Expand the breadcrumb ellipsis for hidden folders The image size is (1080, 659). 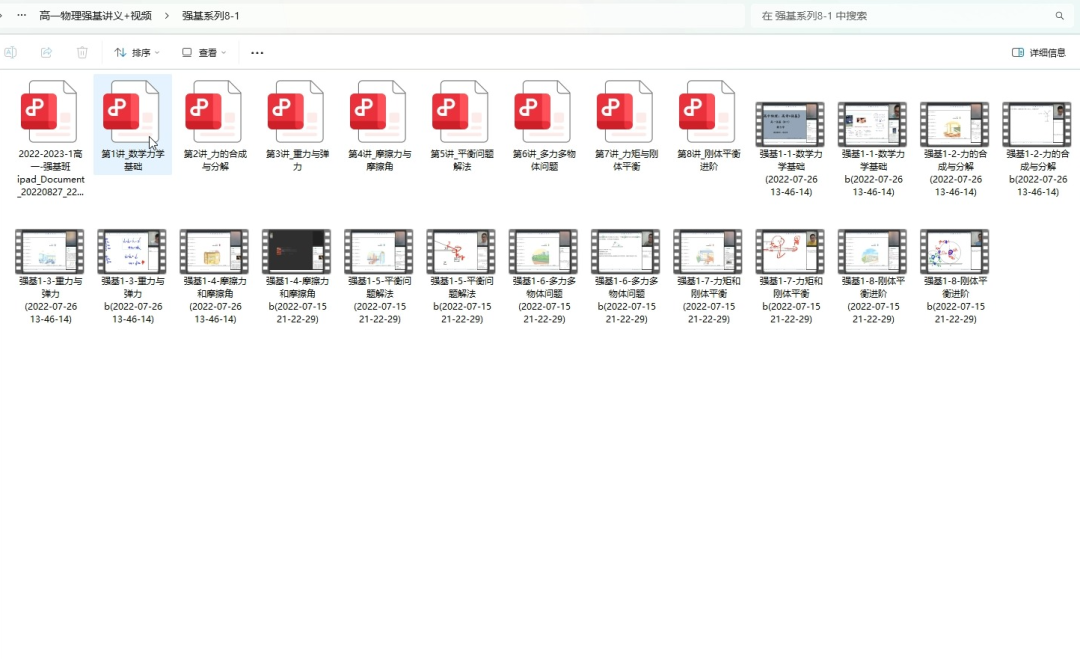pos(21,16)
